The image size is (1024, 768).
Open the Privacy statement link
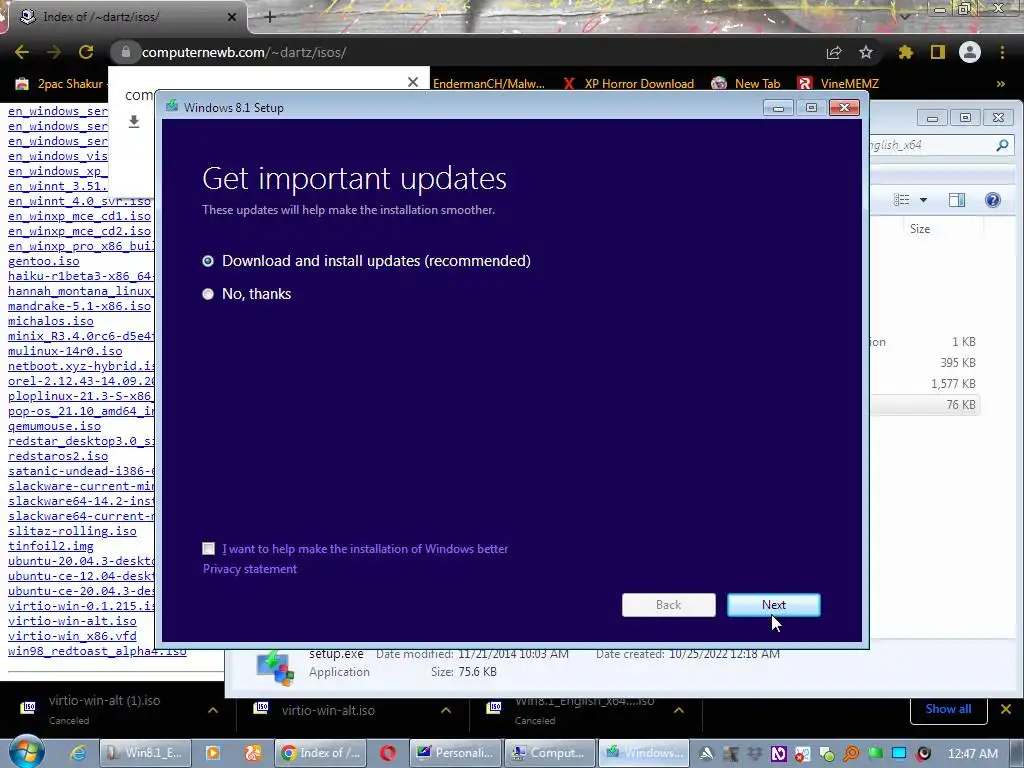click(x=249, y=569)
